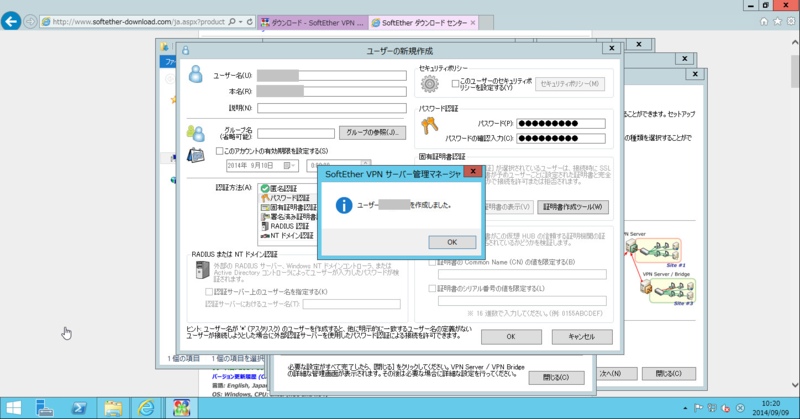Image resolution: width=800 pixels, height=419 pixels.
Task: Switch to ダウンロード - SoftEther VPN tab
Action: pos(313,22)
